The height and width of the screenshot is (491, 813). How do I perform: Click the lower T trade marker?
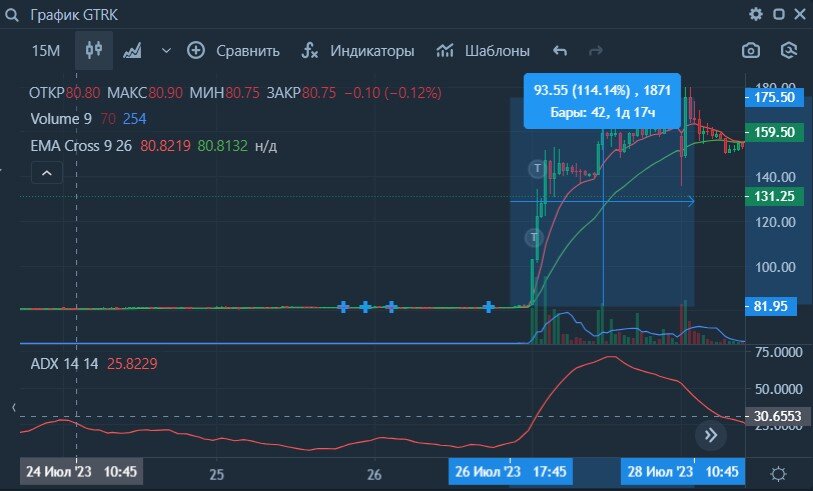coord(534,238)
